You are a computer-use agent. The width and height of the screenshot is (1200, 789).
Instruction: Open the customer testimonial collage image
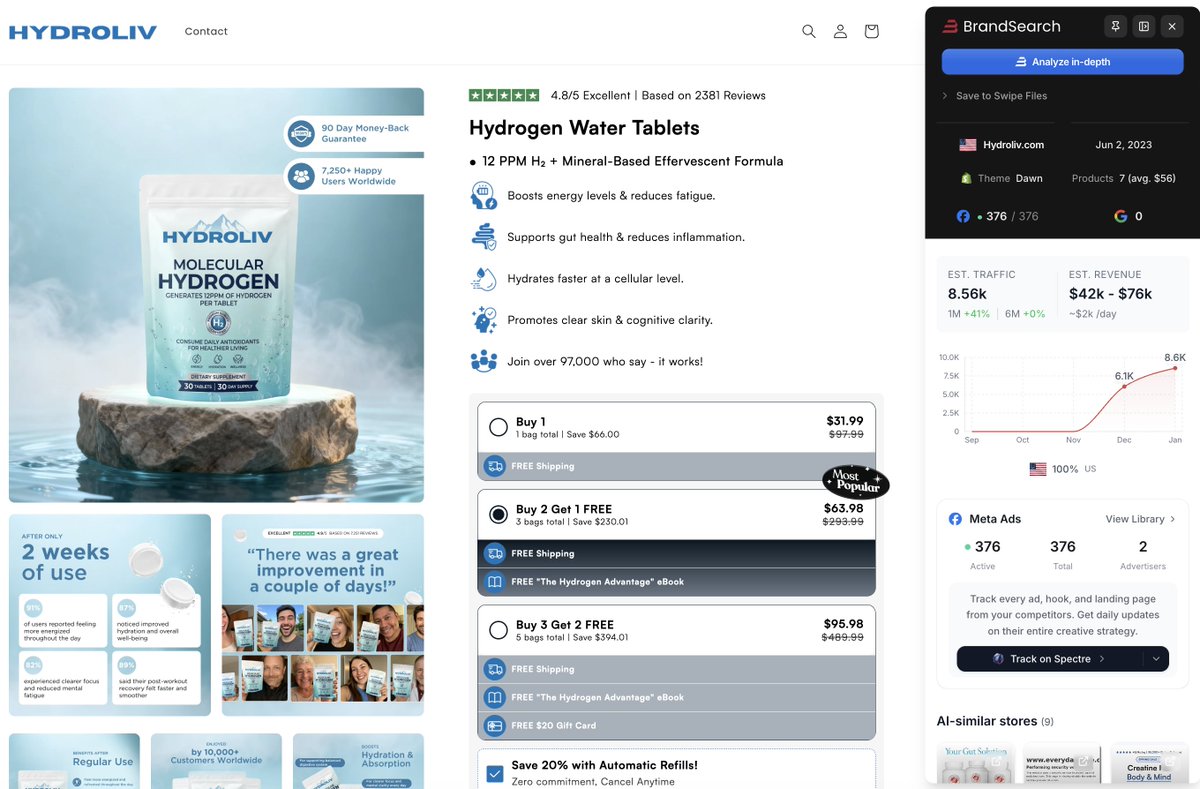pos(323,615)
